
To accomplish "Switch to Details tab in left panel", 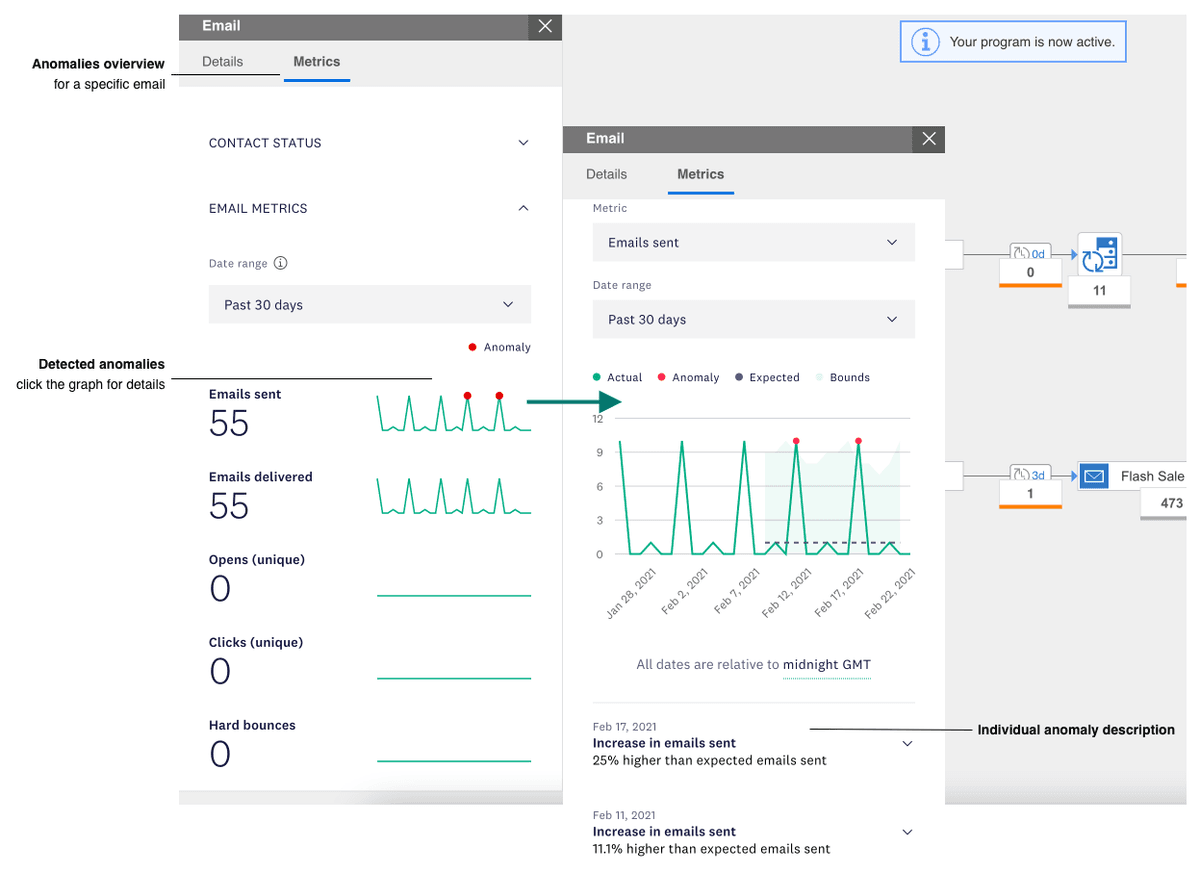I will pos(222,62).
